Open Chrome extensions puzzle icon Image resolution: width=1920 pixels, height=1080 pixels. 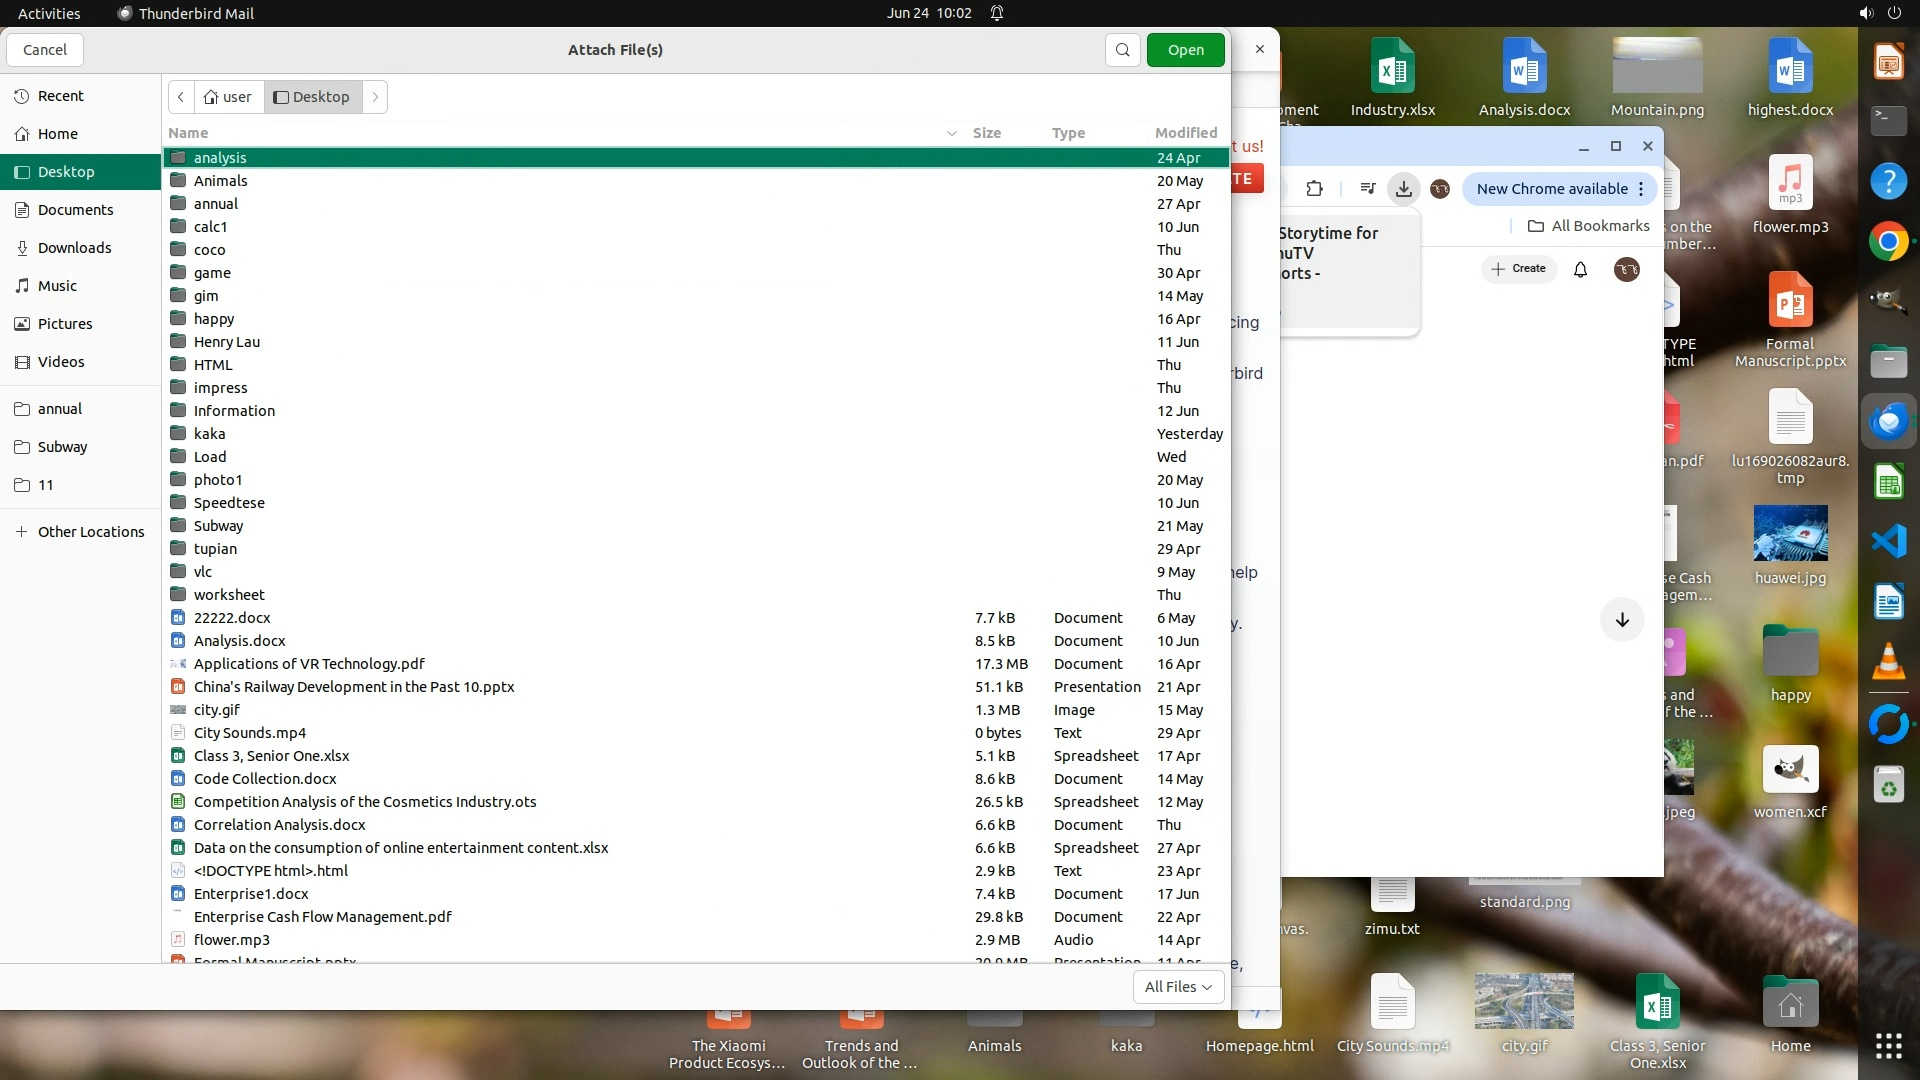tap(1314, 189)
